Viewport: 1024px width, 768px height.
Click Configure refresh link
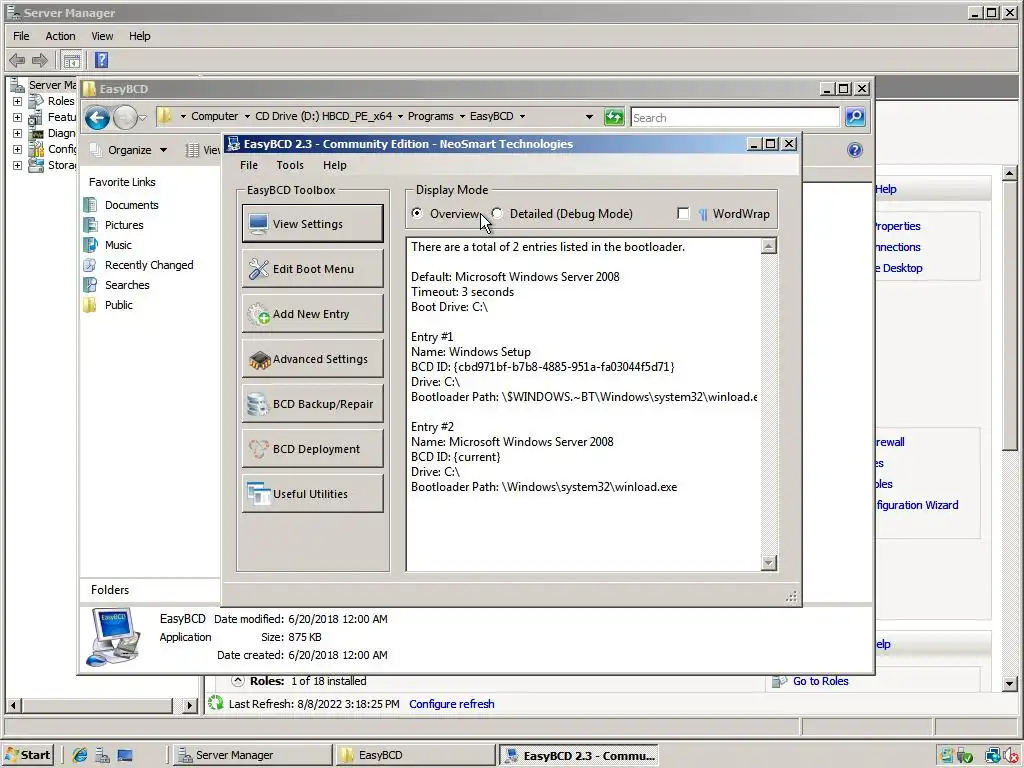click(451, 704)
